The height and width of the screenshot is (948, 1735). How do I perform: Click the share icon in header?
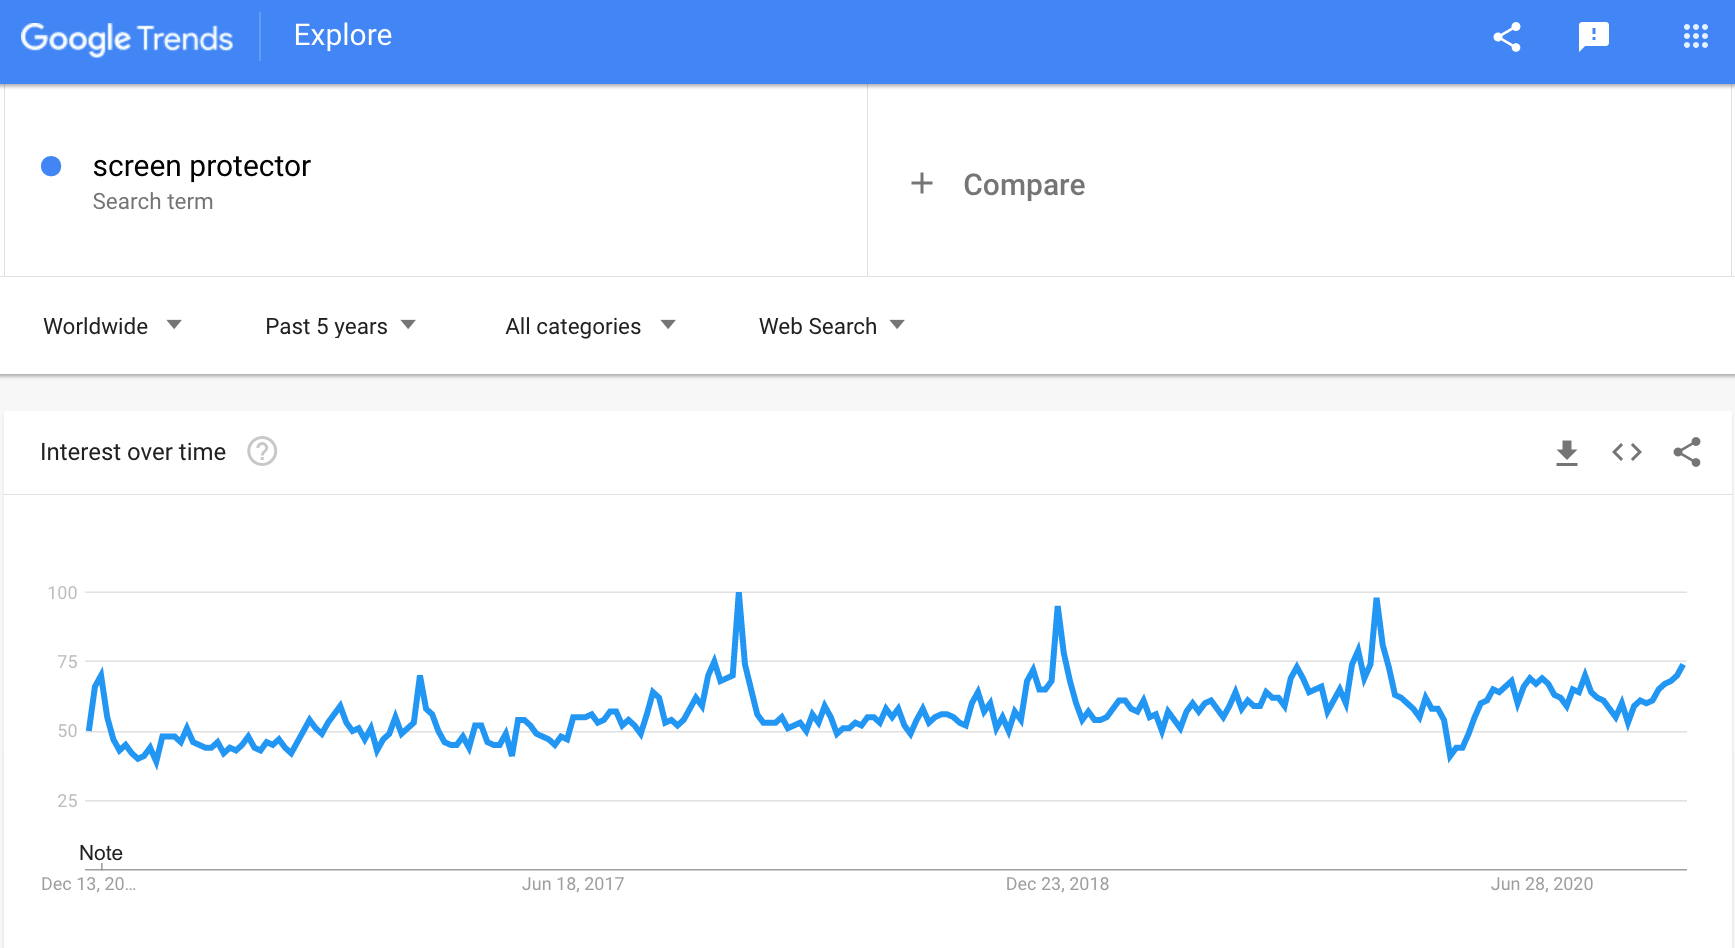1507,37
